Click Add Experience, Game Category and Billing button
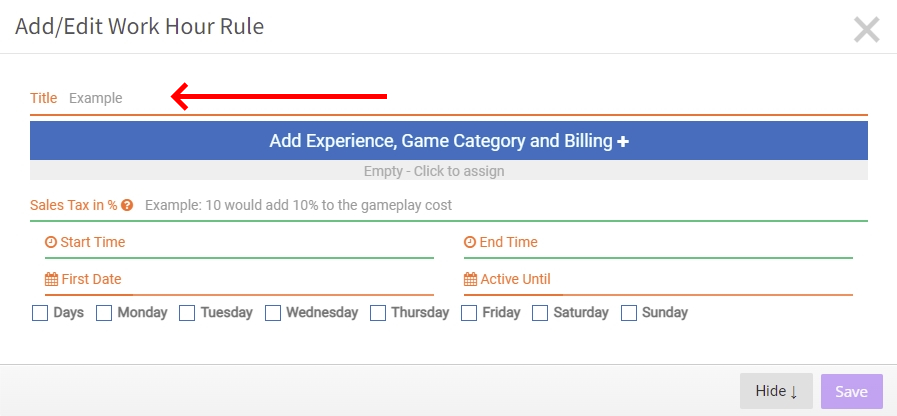Image resolution: width=897 pixels, height=416 pixels. coord(448,141)
